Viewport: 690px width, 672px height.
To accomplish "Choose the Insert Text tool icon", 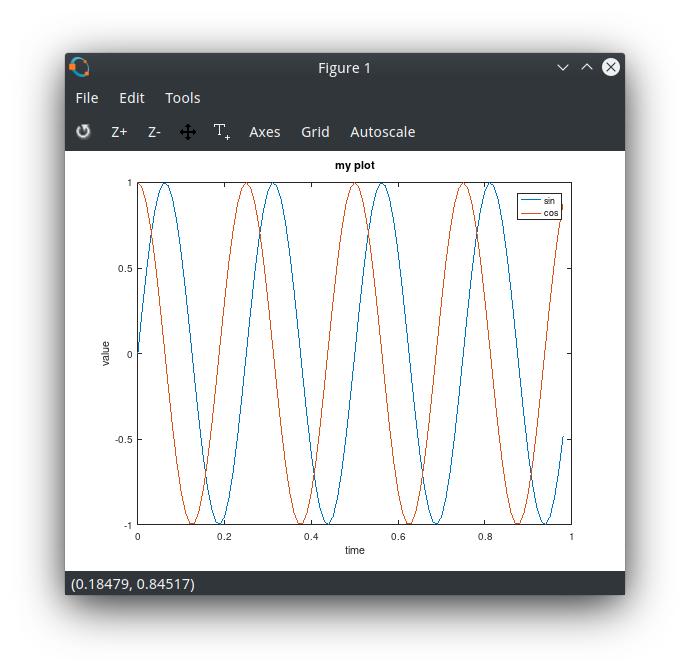I will pos(222,132).
